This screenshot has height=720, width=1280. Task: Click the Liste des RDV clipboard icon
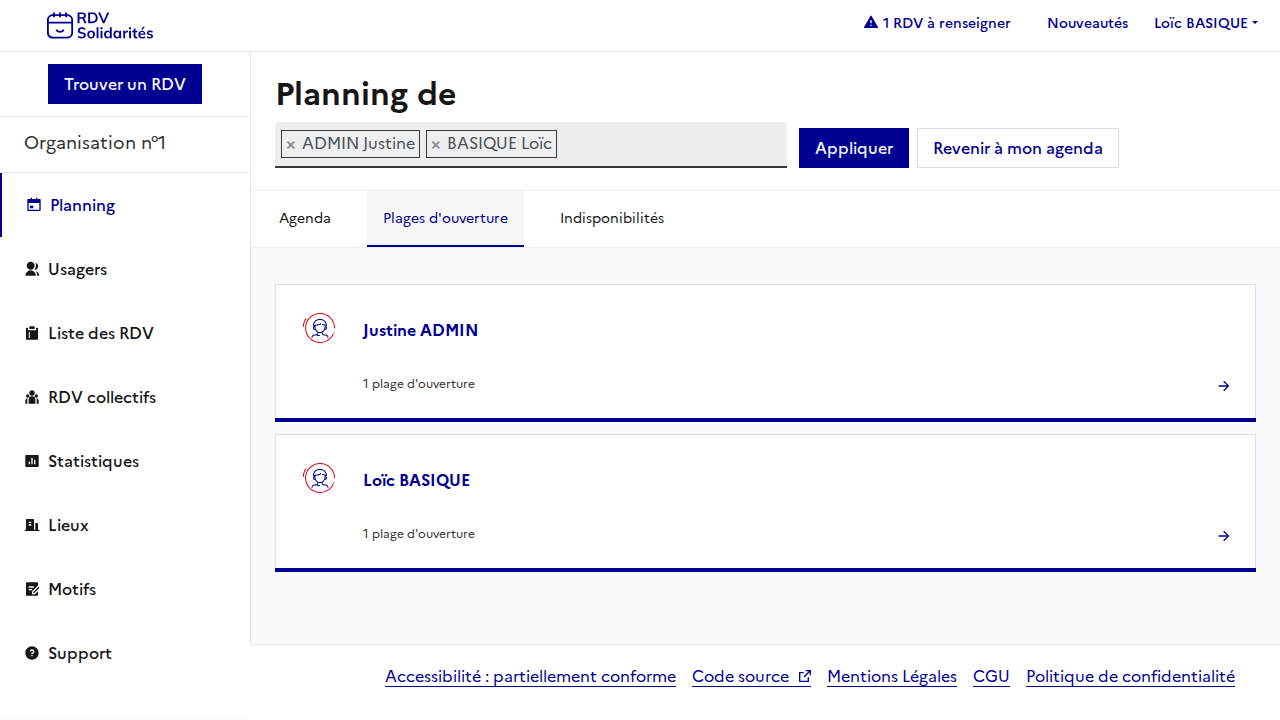pos(32,333)
